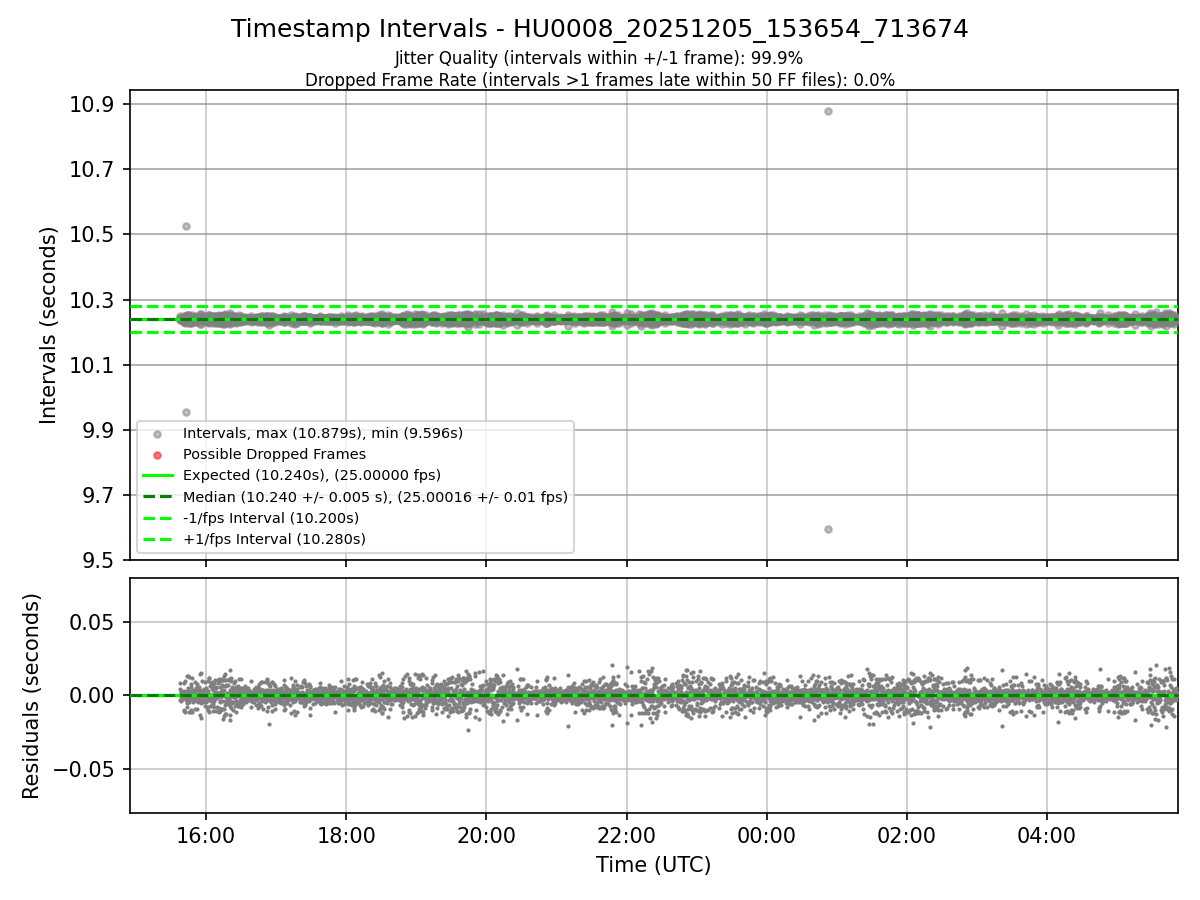Click legend entry 'Possible Dropped Frames'
The height and width of the screenshot is (900, 1200).
274,454
